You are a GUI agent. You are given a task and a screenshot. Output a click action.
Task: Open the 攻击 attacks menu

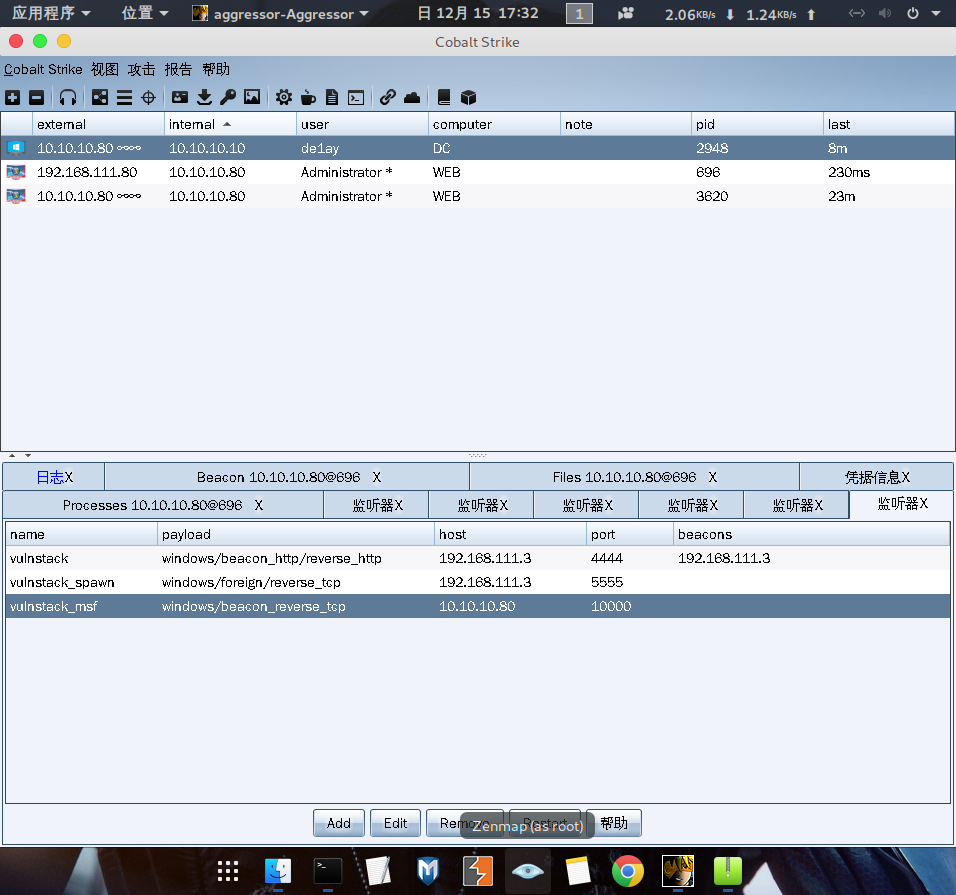click(x=141, y=70)
